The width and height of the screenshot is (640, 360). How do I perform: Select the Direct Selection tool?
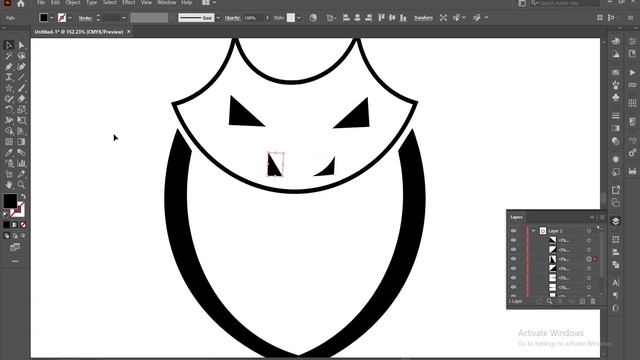(x=21, y=45)
